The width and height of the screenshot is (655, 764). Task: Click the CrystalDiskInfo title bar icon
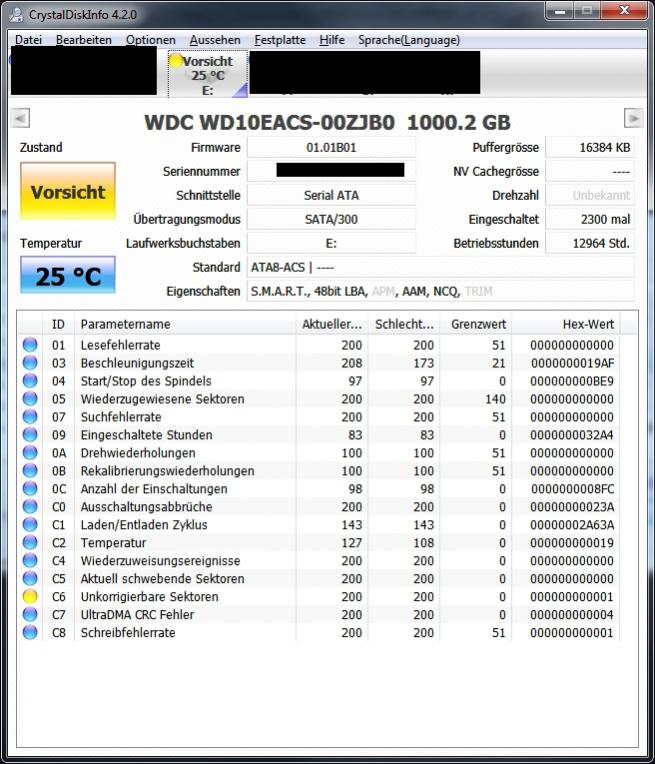[x=17, y=15]
